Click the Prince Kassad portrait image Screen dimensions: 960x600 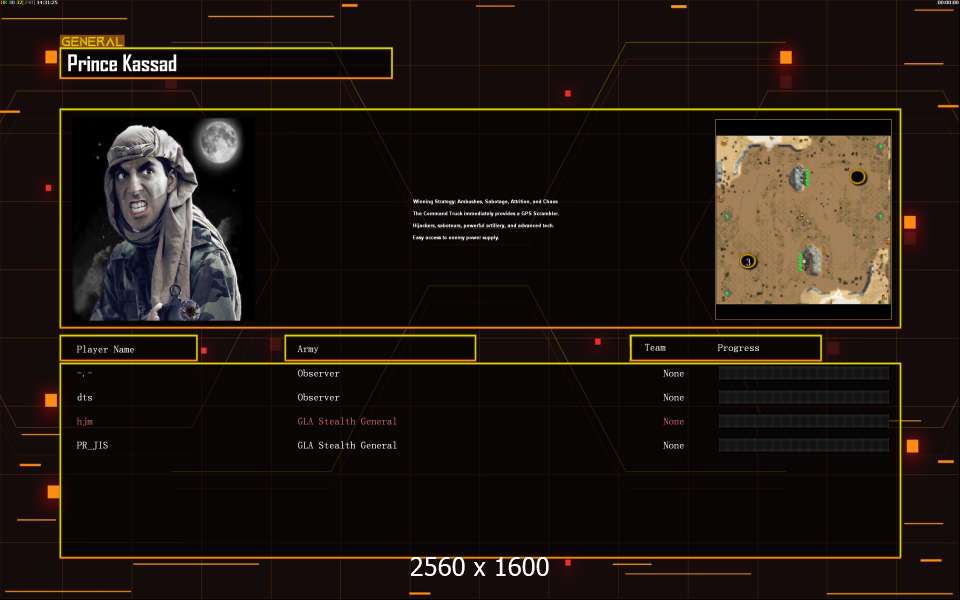point(163,219)
